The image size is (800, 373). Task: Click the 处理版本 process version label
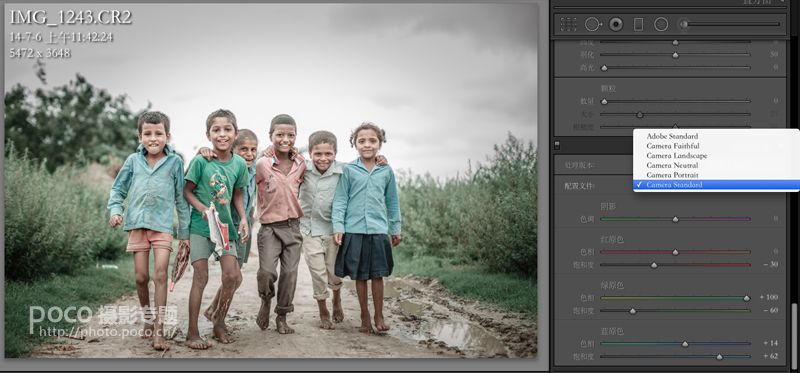pyautogui.click(x=580, y=165)
